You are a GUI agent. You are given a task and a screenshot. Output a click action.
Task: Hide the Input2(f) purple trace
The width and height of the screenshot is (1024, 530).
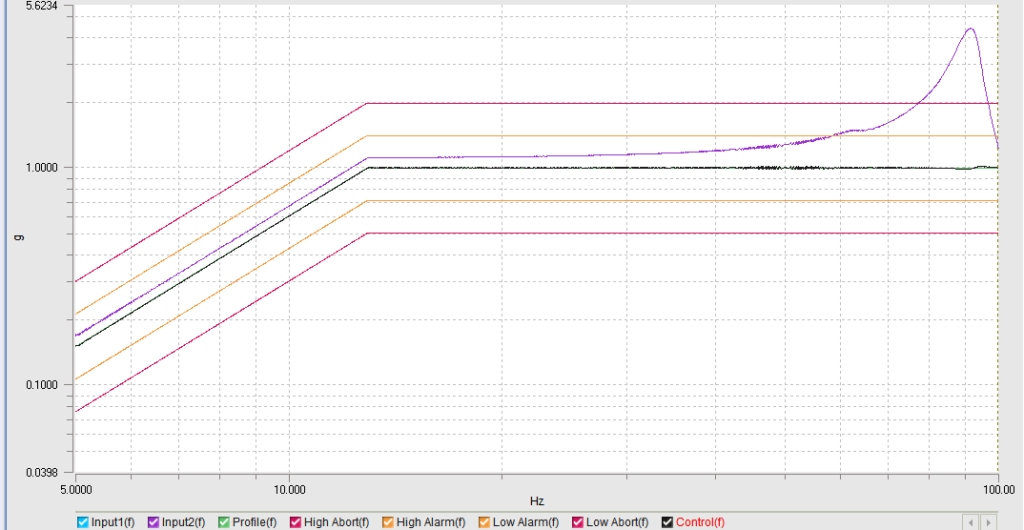point(154,522)
